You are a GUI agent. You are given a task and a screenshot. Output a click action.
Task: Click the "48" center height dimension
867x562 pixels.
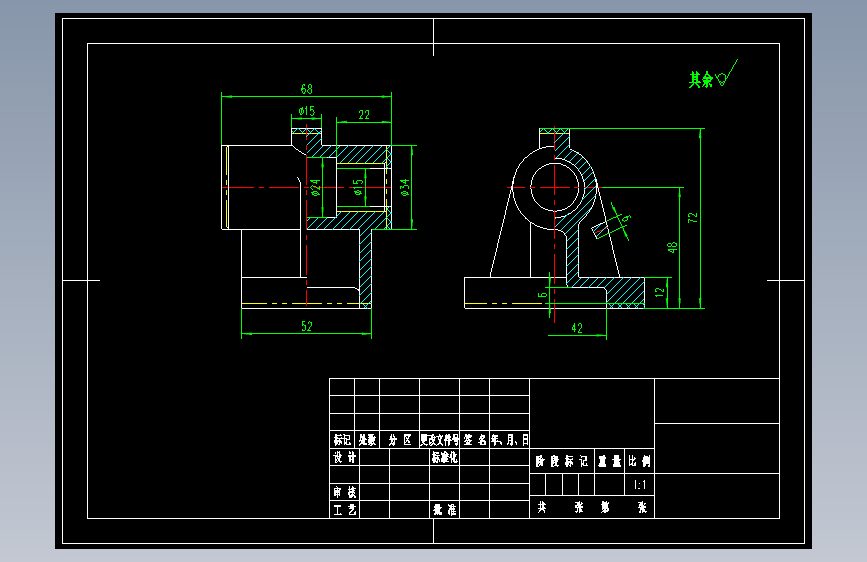coord(672,247)
